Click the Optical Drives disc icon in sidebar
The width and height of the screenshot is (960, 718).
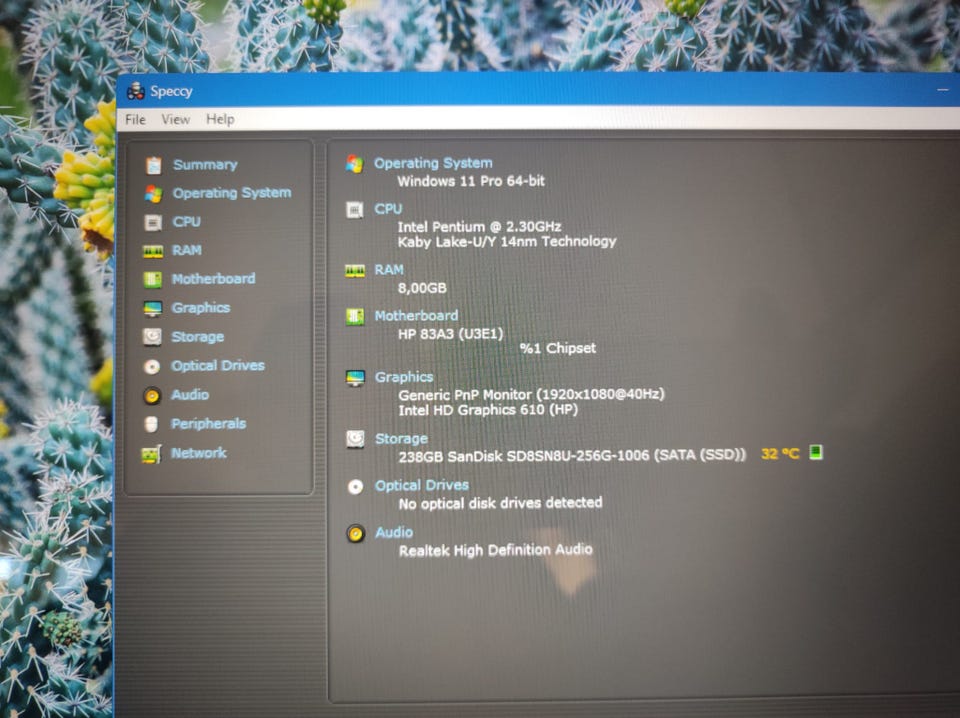[x=152, y=367]
